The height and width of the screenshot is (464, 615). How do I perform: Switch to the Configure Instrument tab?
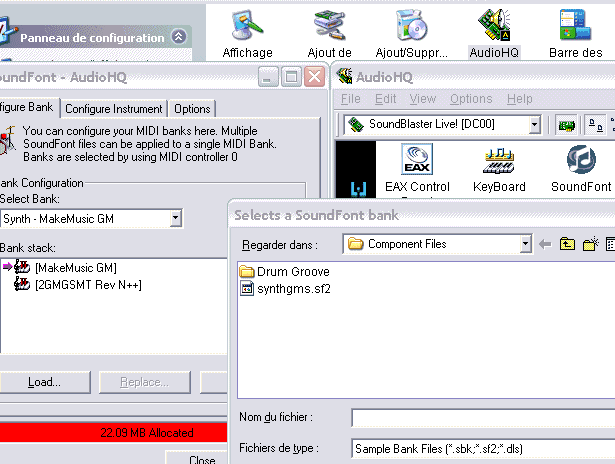[x=114, y=109]
